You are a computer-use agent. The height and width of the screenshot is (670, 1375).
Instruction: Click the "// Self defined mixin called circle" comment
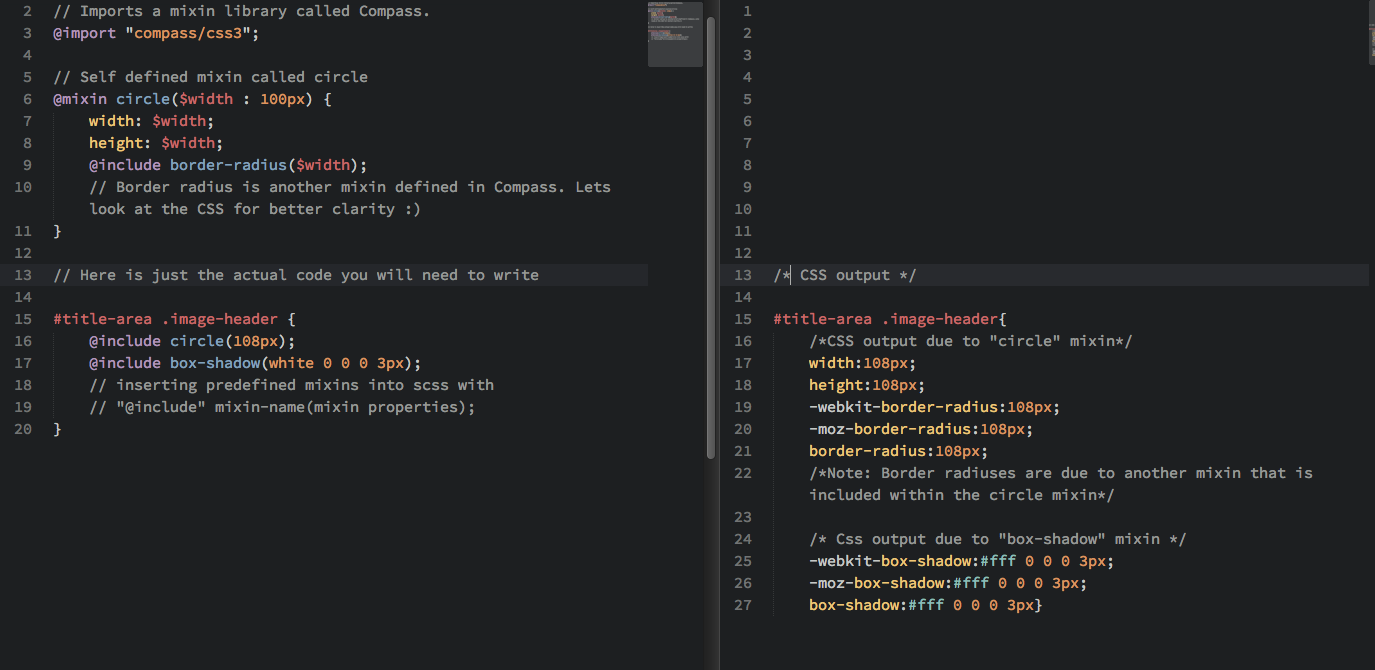210,77
